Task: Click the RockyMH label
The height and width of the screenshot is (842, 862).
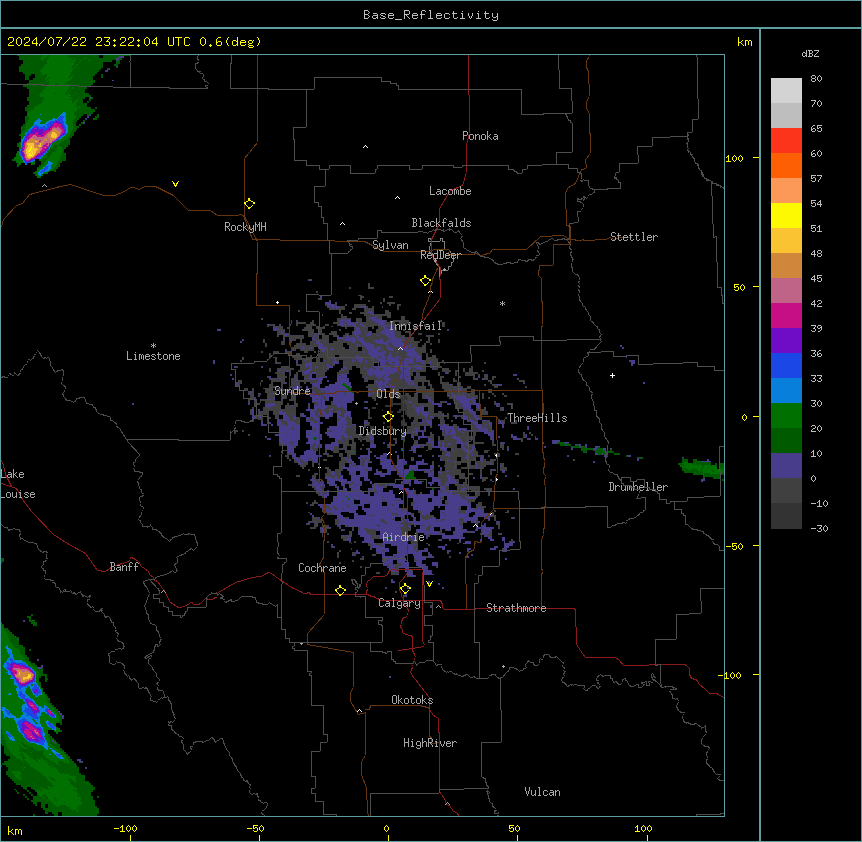Action: (245, 227)
